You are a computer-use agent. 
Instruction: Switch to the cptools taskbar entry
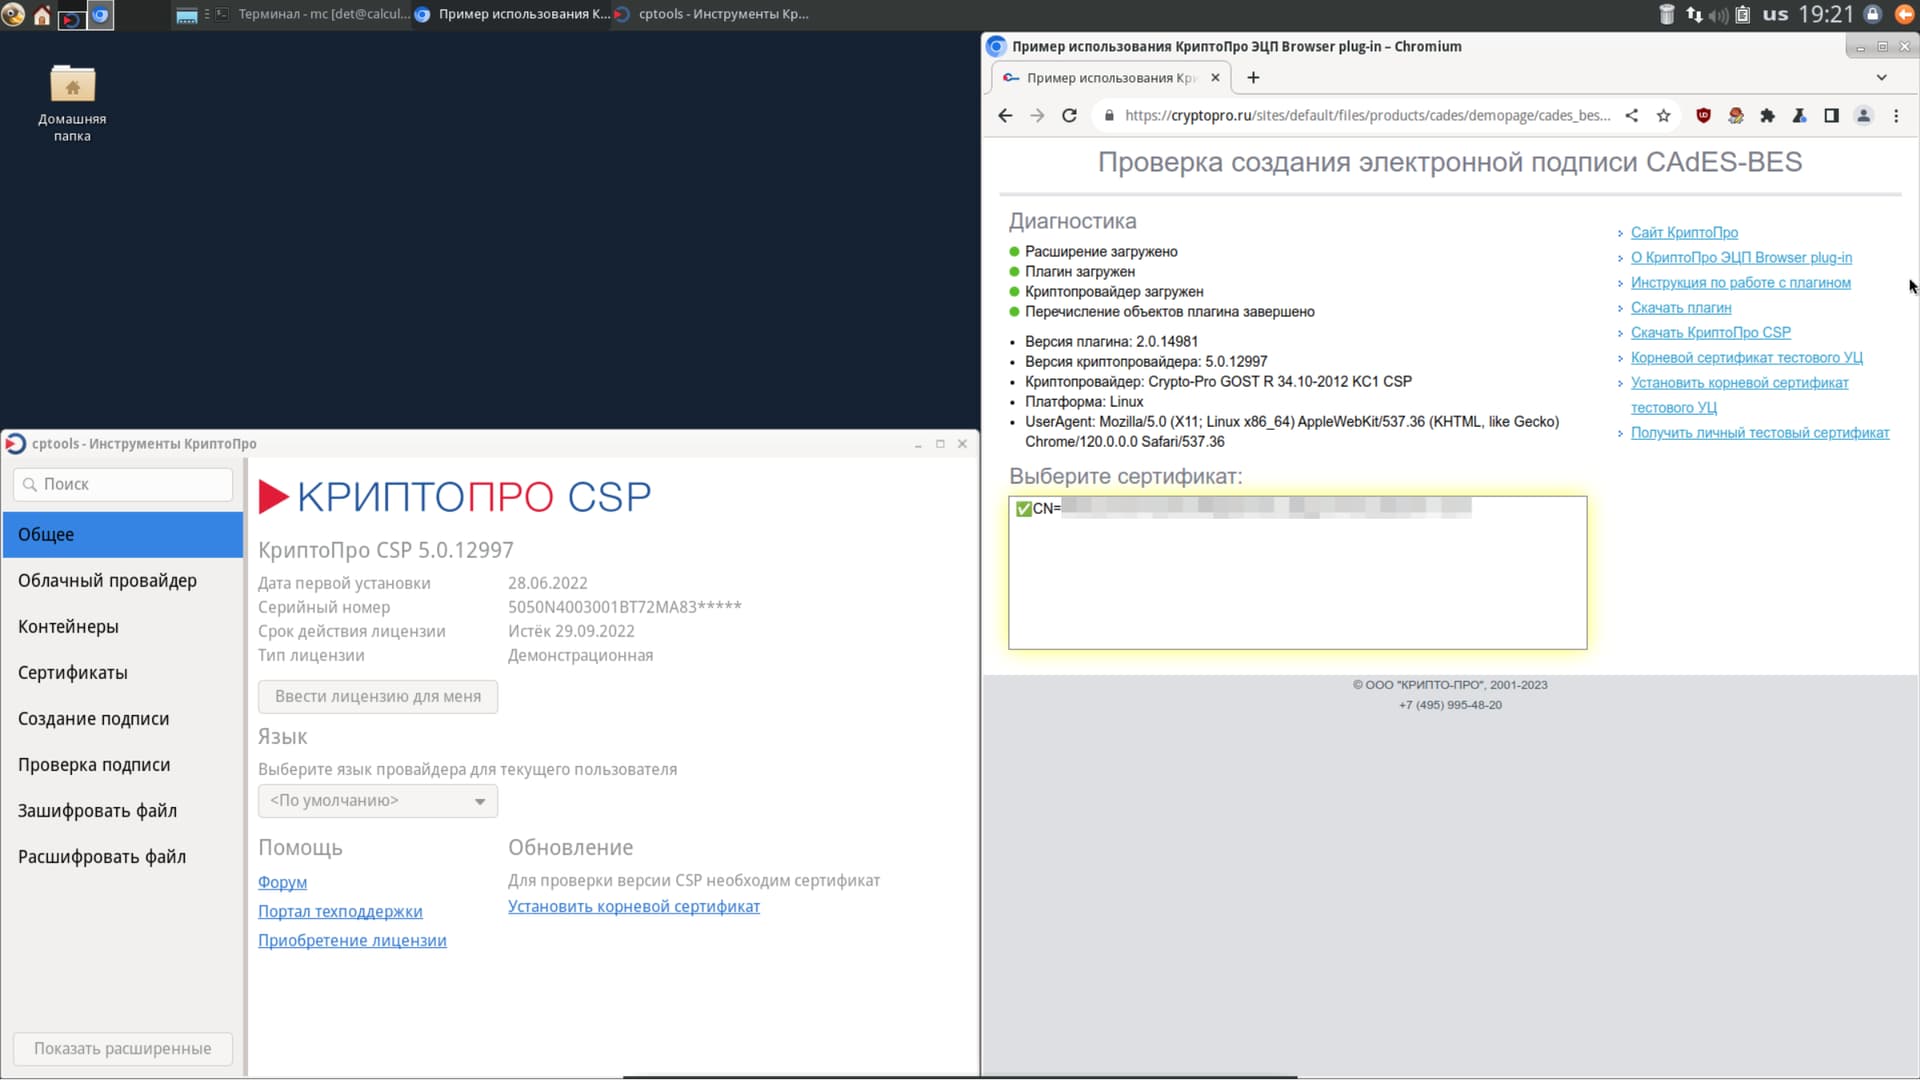tap(712, 14)
